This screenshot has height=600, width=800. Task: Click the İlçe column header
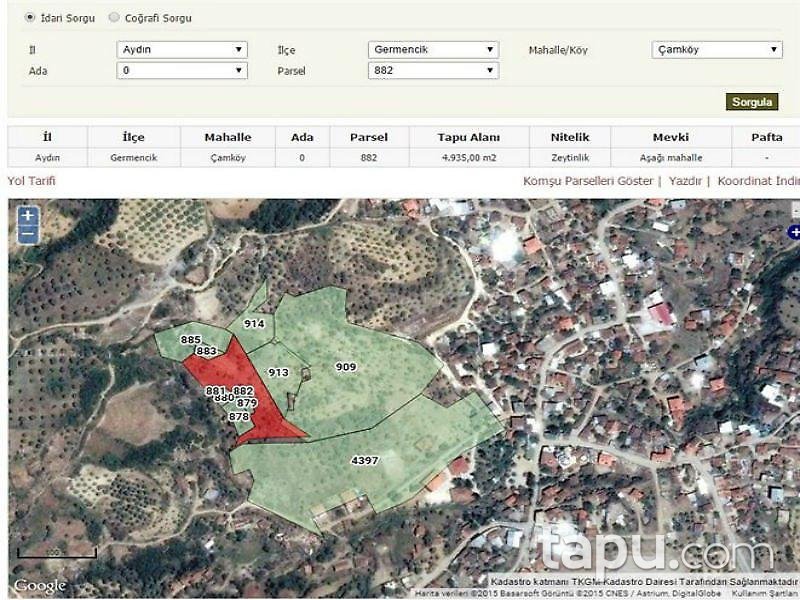[x=134, y=137]
